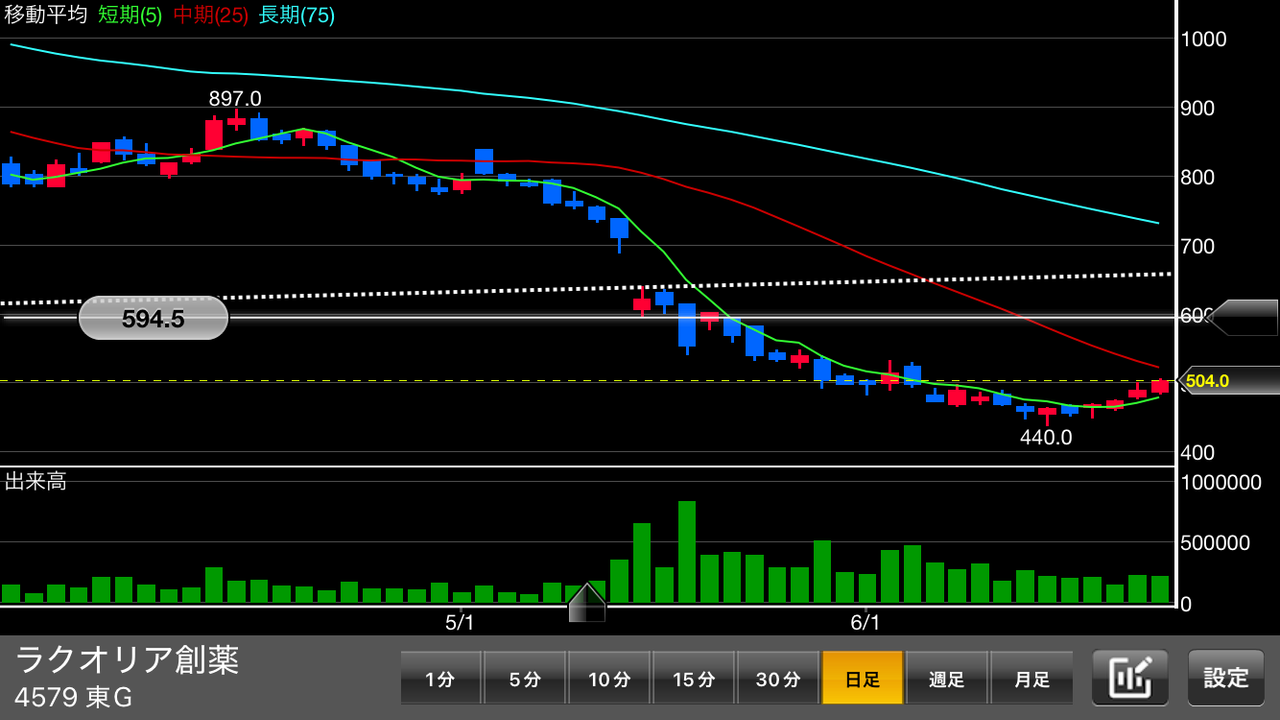Tap the 長期(75) moving average legend
This screenshot has width=1280, height=720.
(x=297, y=15)
